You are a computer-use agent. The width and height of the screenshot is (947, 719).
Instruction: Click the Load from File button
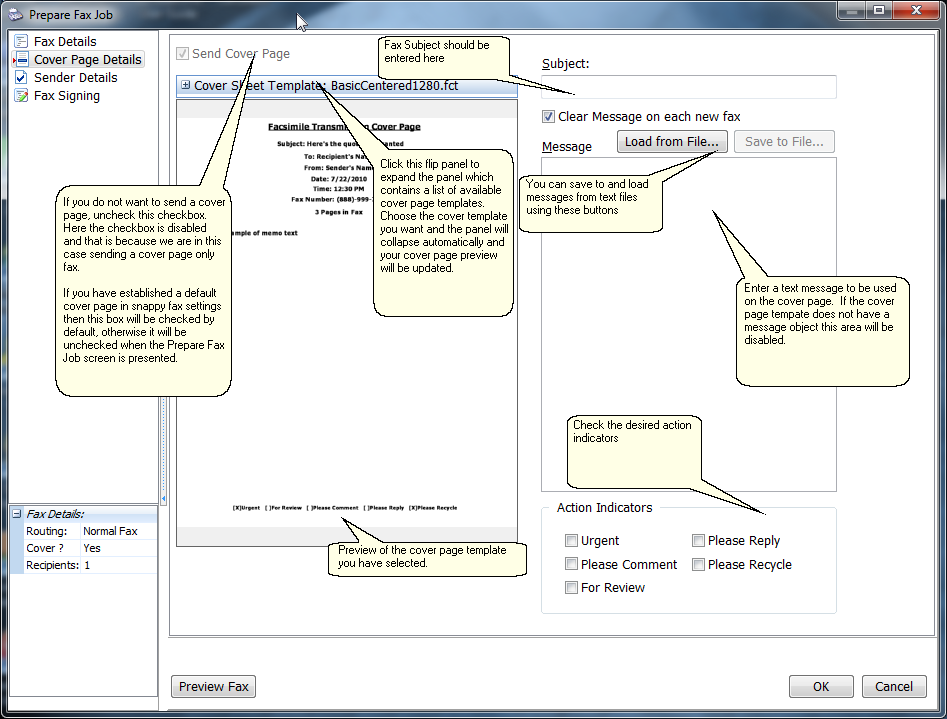pos(671,142)
